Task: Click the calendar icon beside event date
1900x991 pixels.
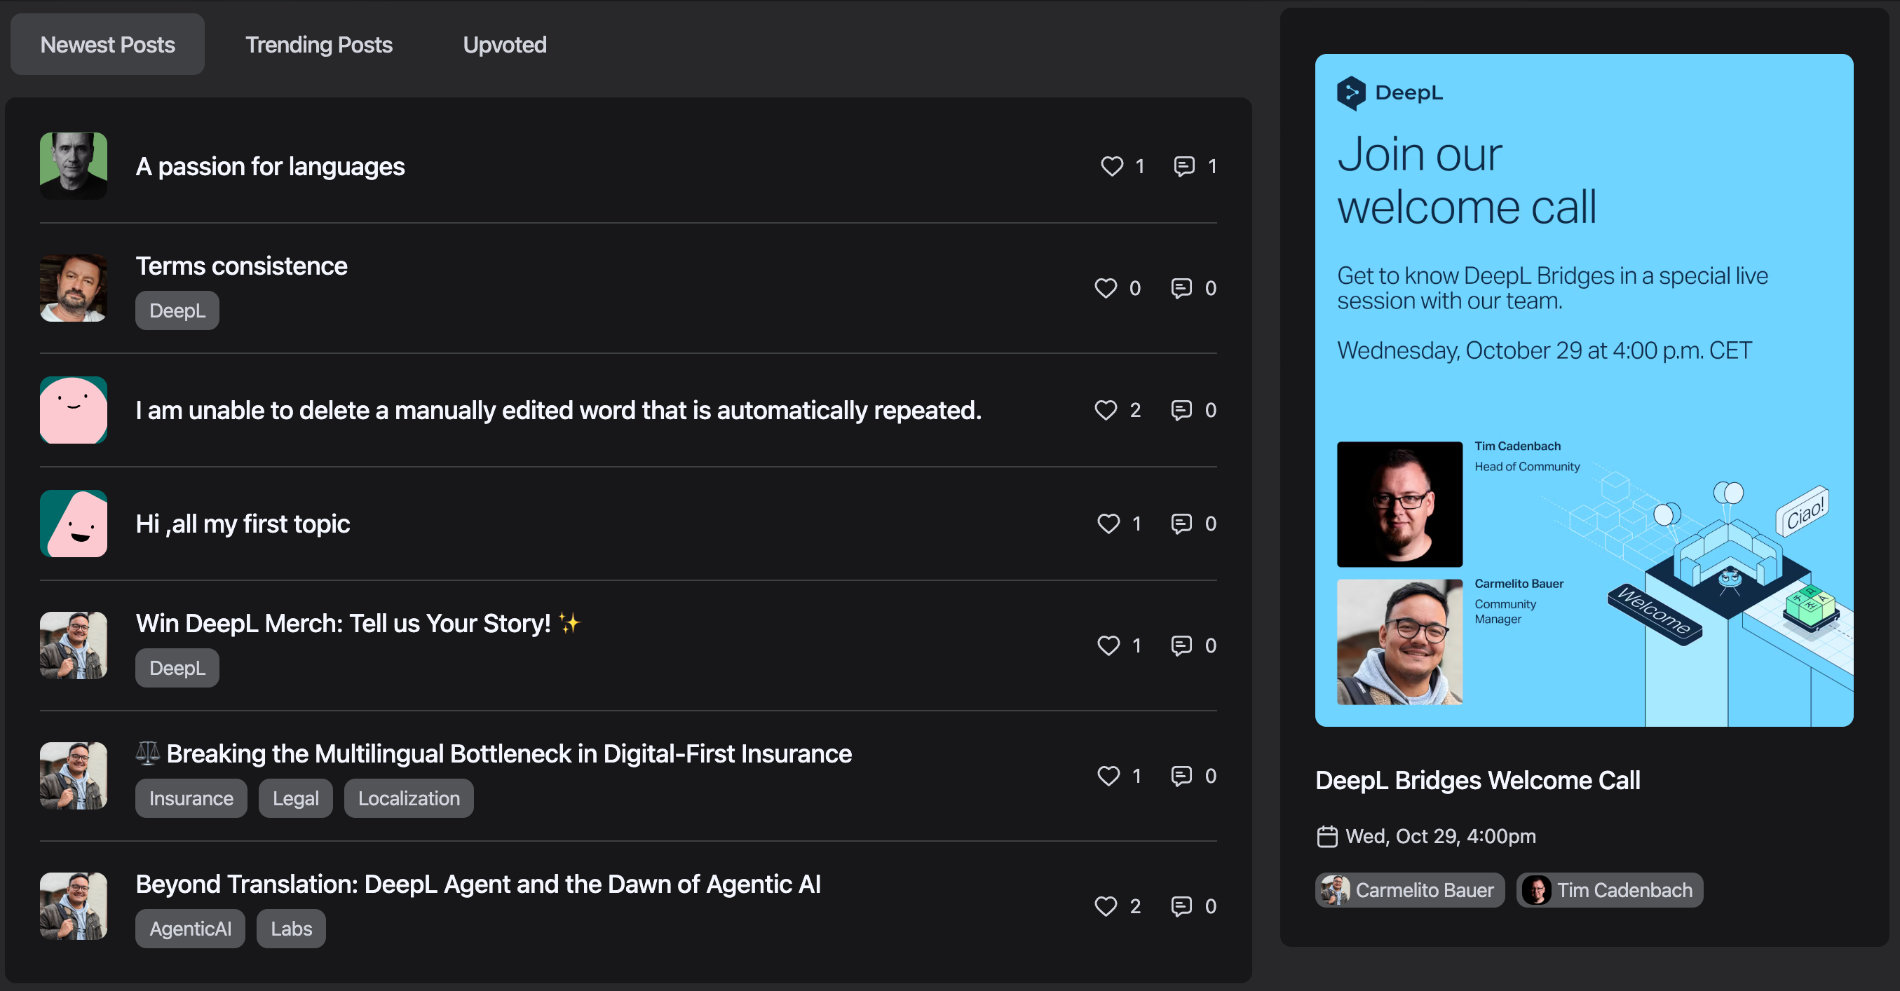Action: click(1327, 837)
